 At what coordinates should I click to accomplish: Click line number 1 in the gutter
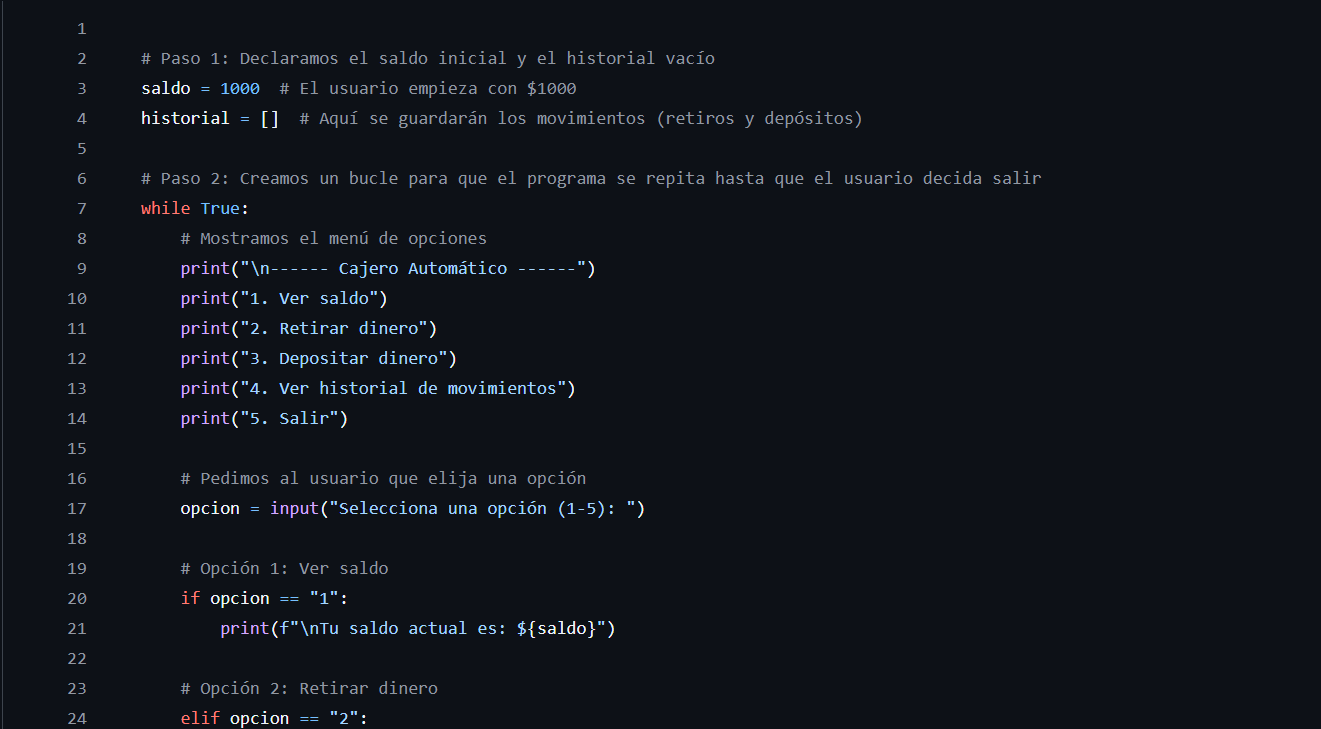click(x=81, y=29)
